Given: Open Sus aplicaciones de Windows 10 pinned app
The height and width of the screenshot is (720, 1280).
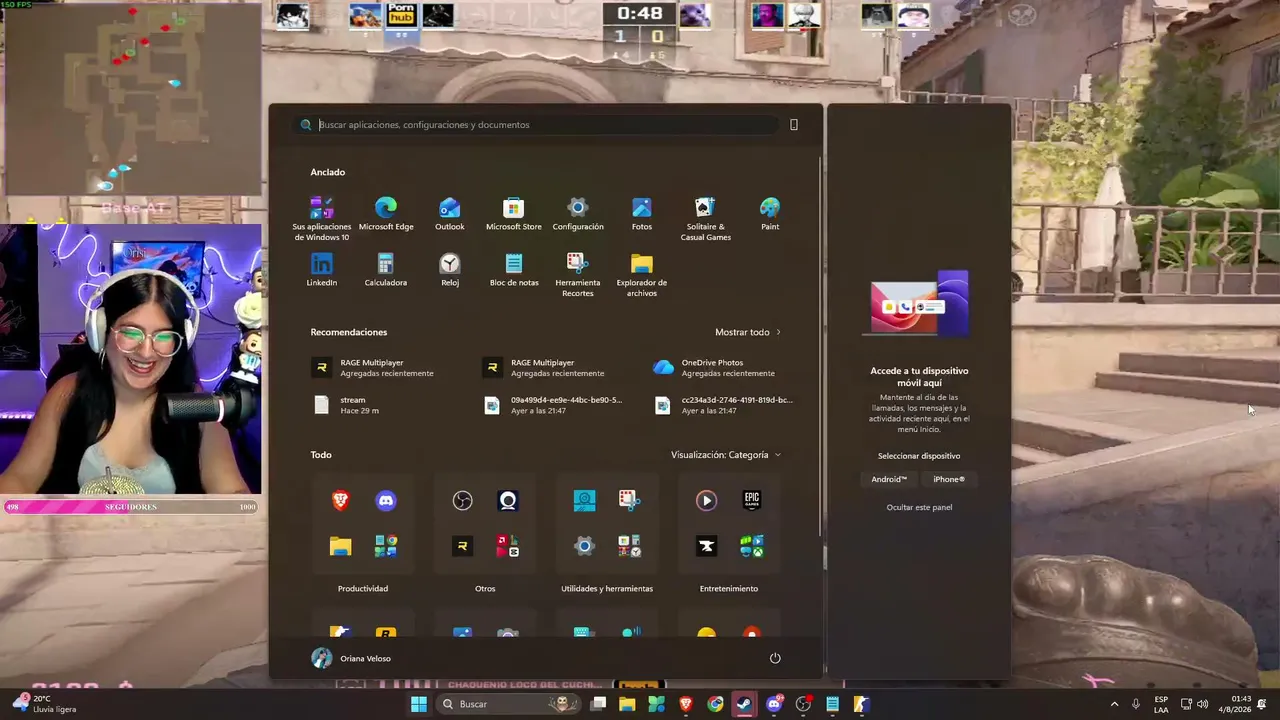Looking at the screenshot, I should (321, 219).
